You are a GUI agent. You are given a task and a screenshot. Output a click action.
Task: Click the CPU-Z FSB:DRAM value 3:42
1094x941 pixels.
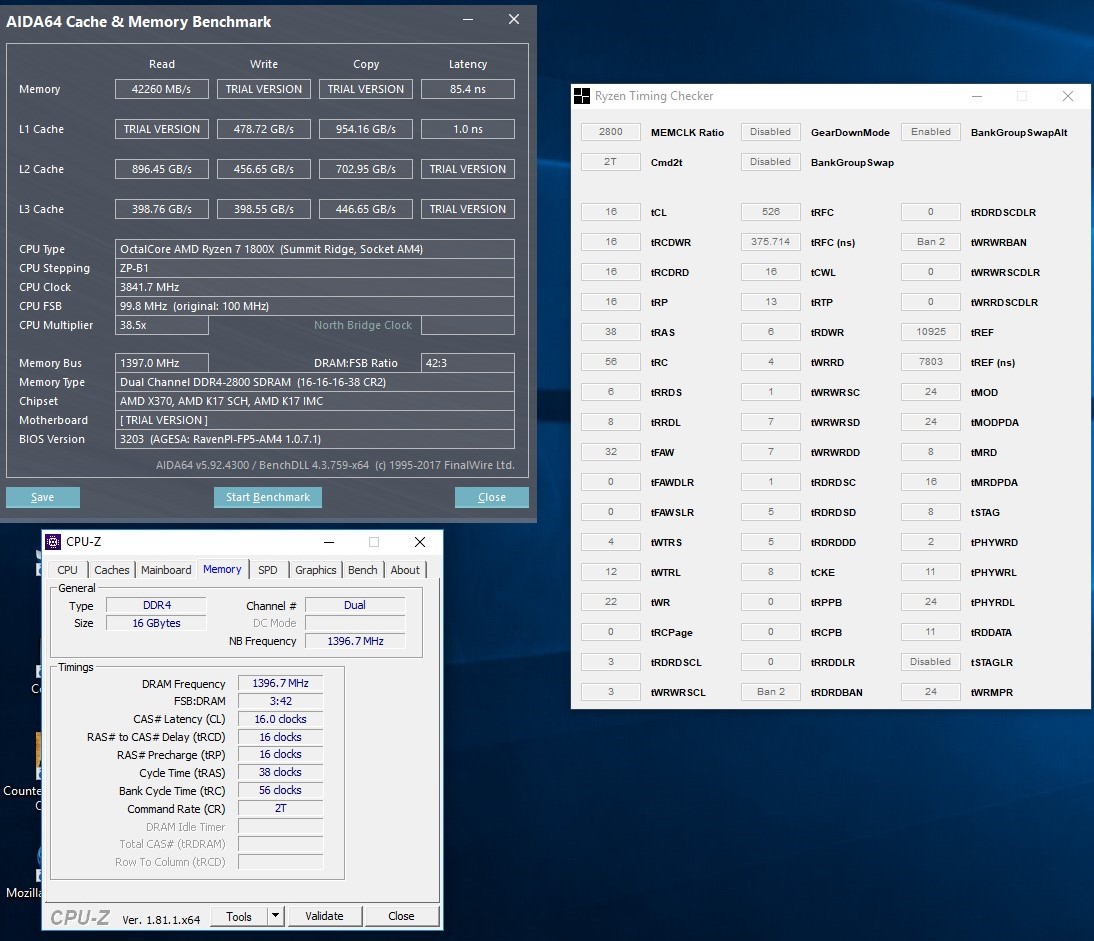(x=280, y=701)
